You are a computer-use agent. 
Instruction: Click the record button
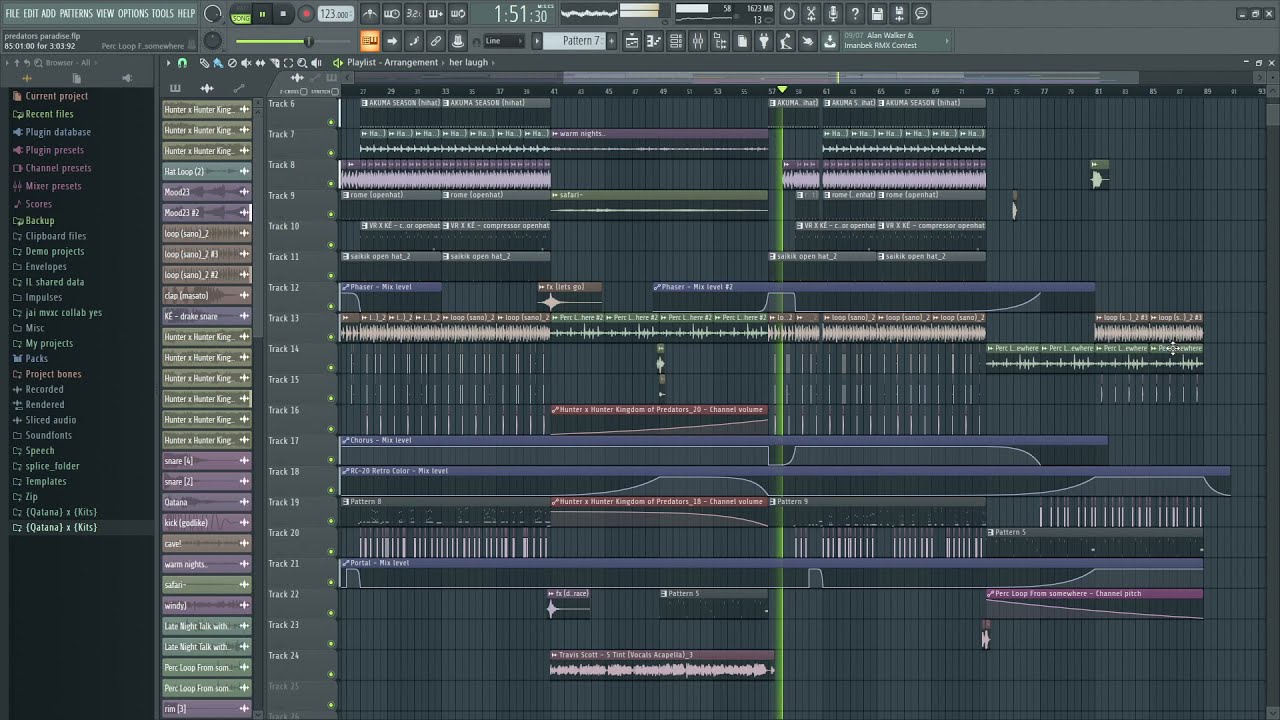point(306,14)
